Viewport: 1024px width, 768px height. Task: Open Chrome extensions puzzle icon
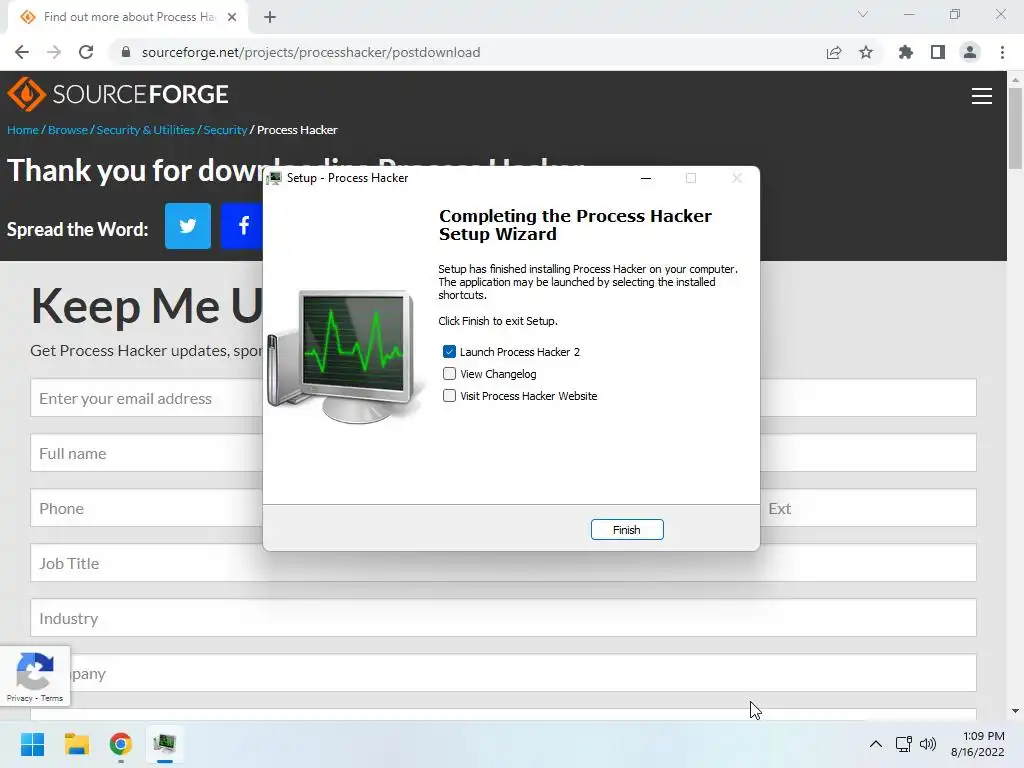[906, 52]
